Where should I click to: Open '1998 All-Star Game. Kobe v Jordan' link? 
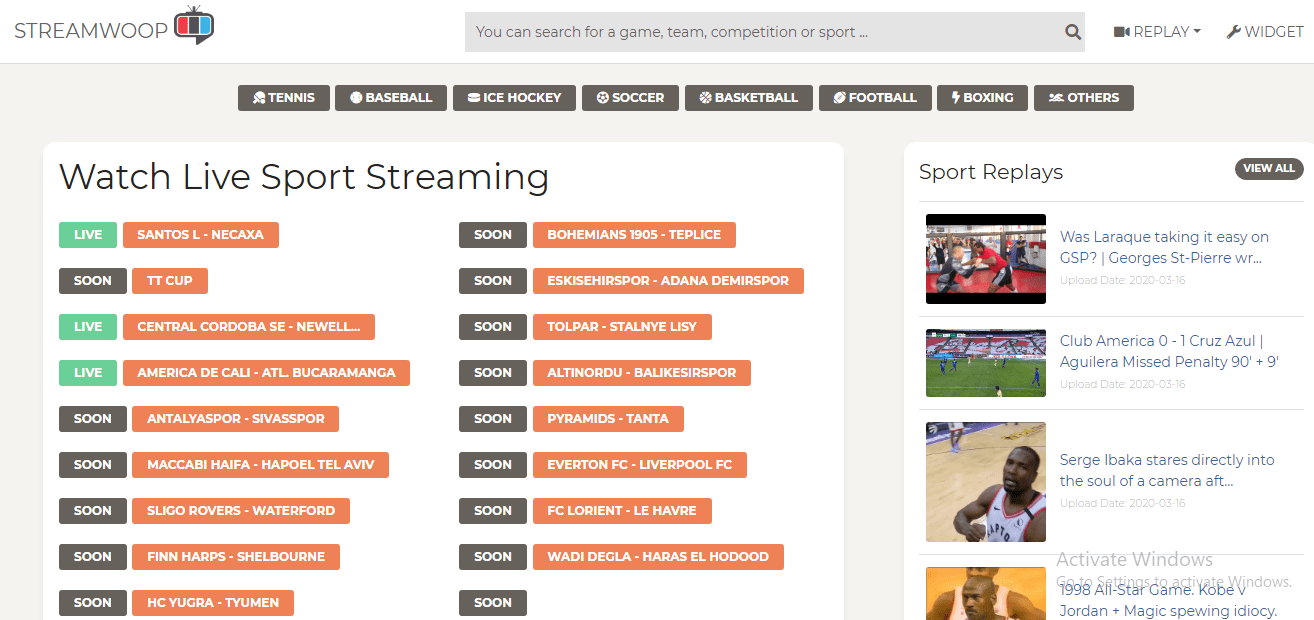point(1168,601)
